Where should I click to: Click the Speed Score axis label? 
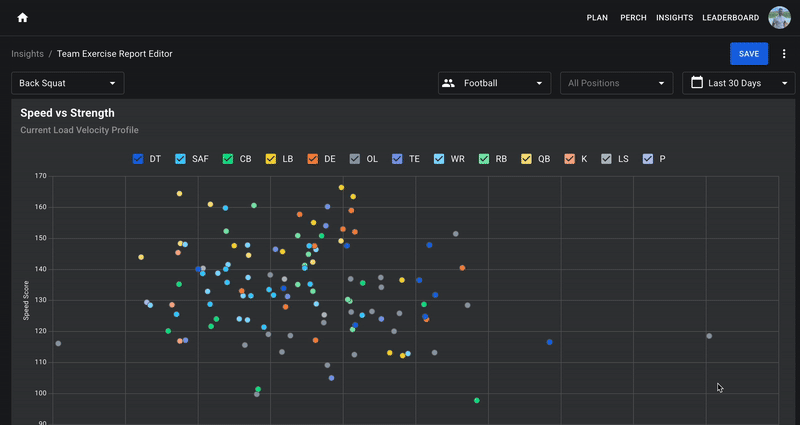(x=26, y=301)
